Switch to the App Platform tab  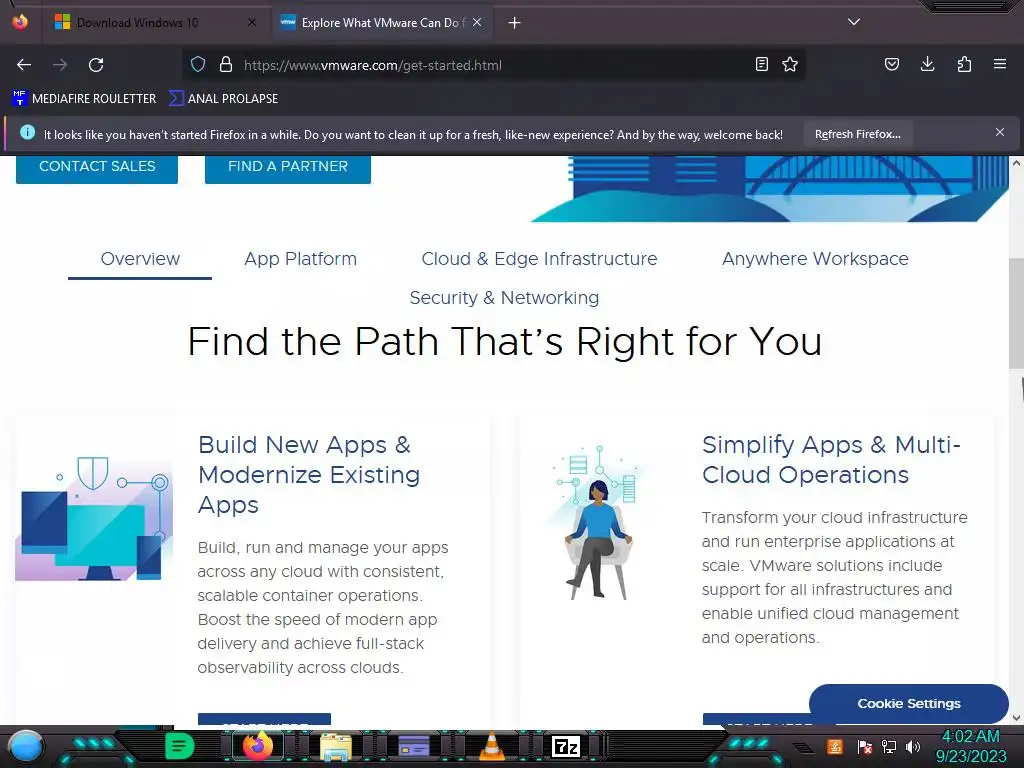tap(300, 259)
